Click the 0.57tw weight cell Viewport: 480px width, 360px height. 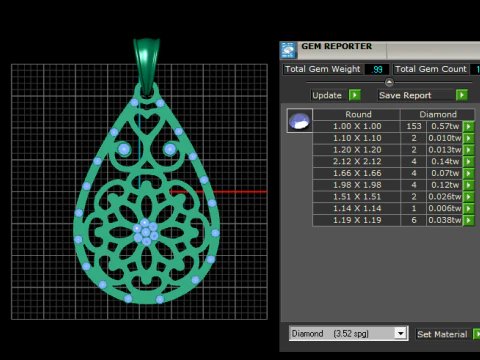click(x=445, y=126)
